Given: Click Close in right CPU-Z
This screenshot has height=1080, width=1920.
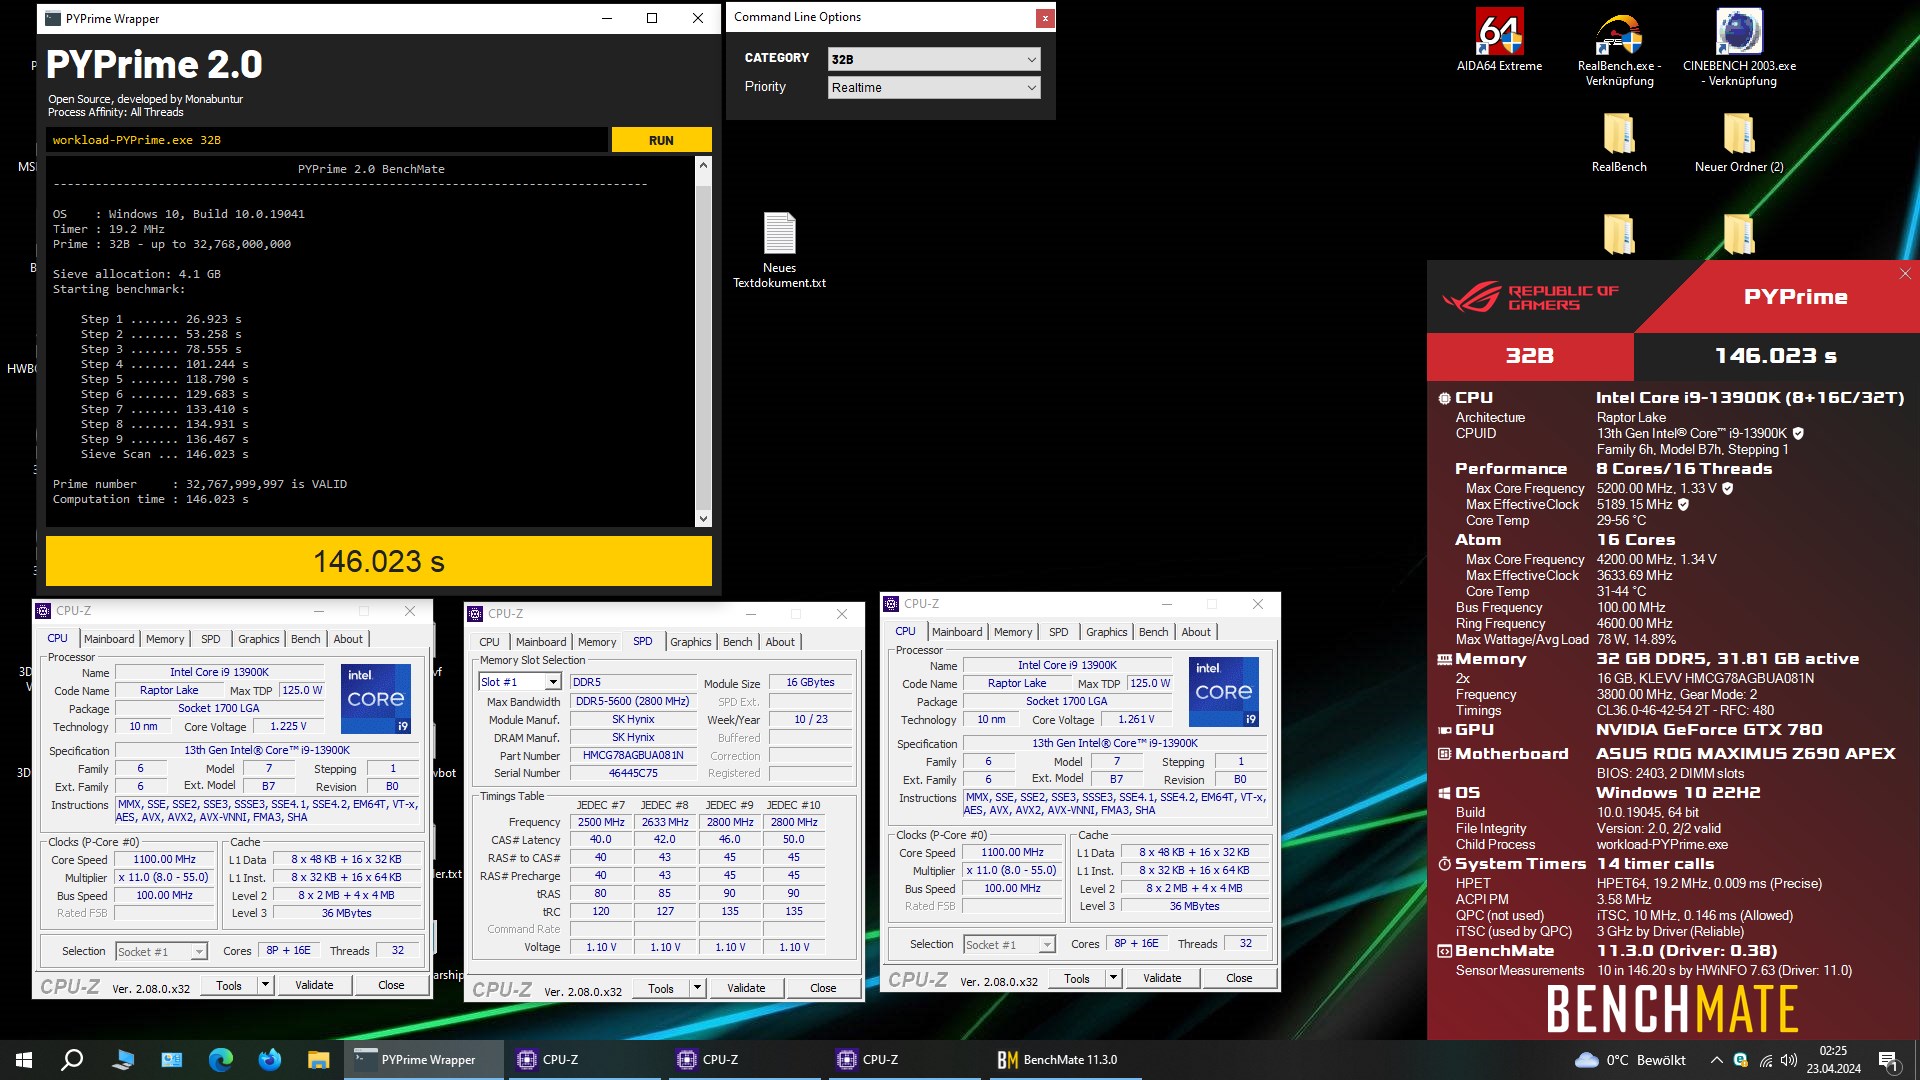Looking at the screenshot, I should tap(1239, 978).
